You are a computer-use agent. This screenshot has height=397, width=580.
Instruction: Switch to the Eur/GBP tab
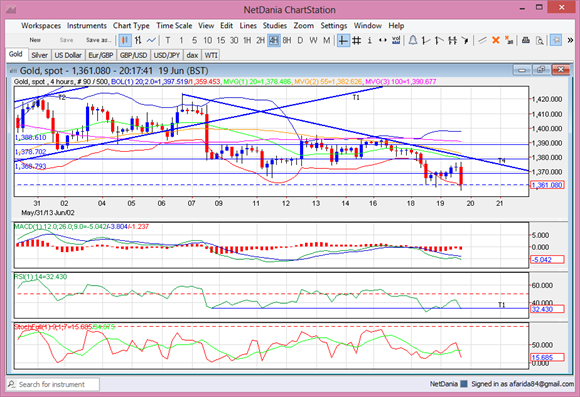[x=101, y=55]
